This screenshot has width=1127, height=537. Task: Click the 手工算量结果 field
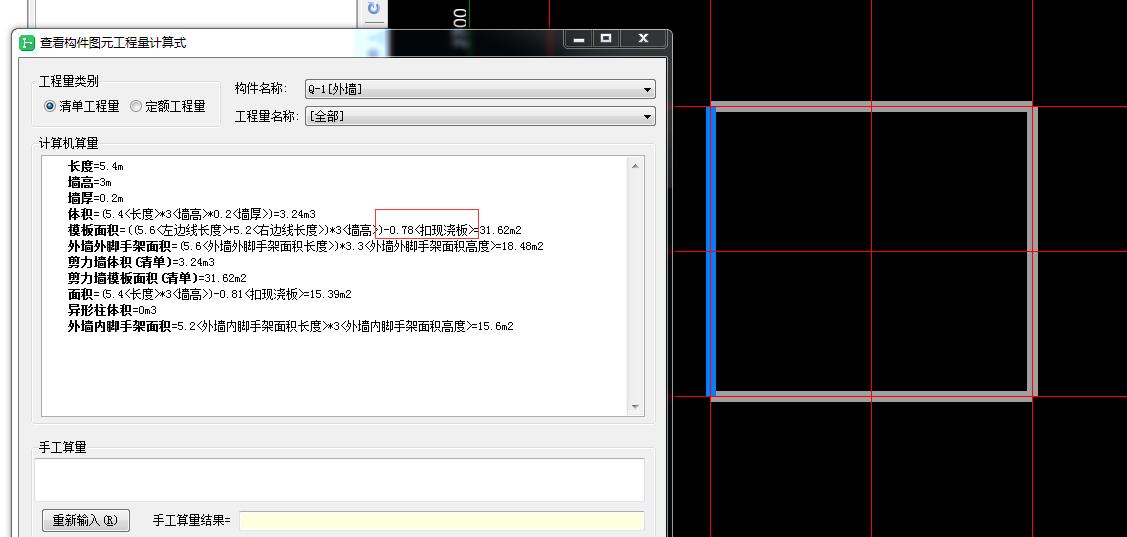point(441,520)
